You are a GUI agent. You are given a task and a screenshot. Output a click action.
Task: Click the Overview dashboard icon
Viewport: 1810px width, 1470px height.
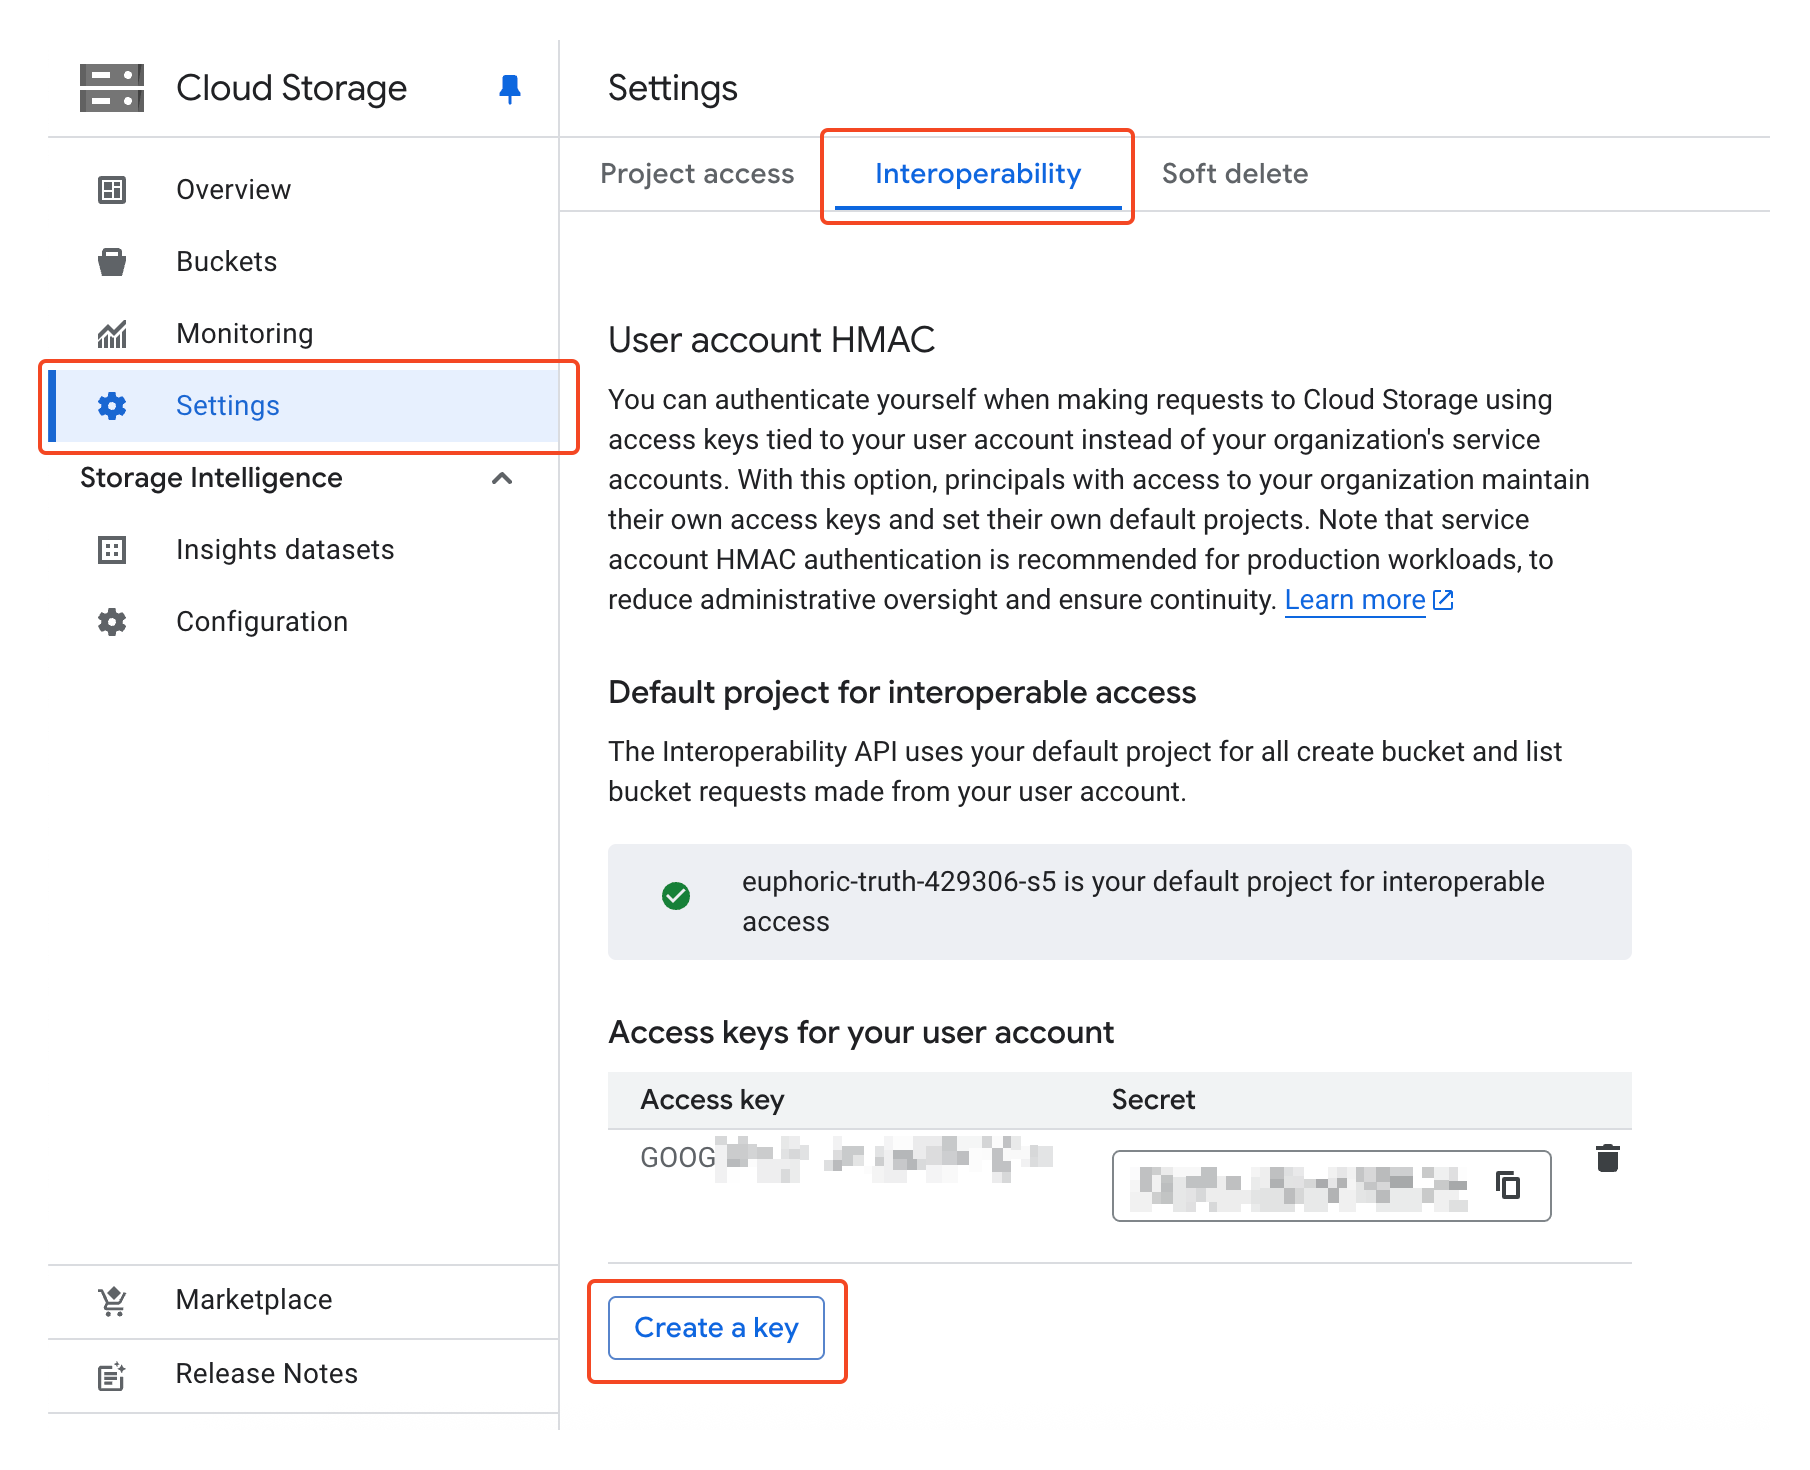(112, 190)
